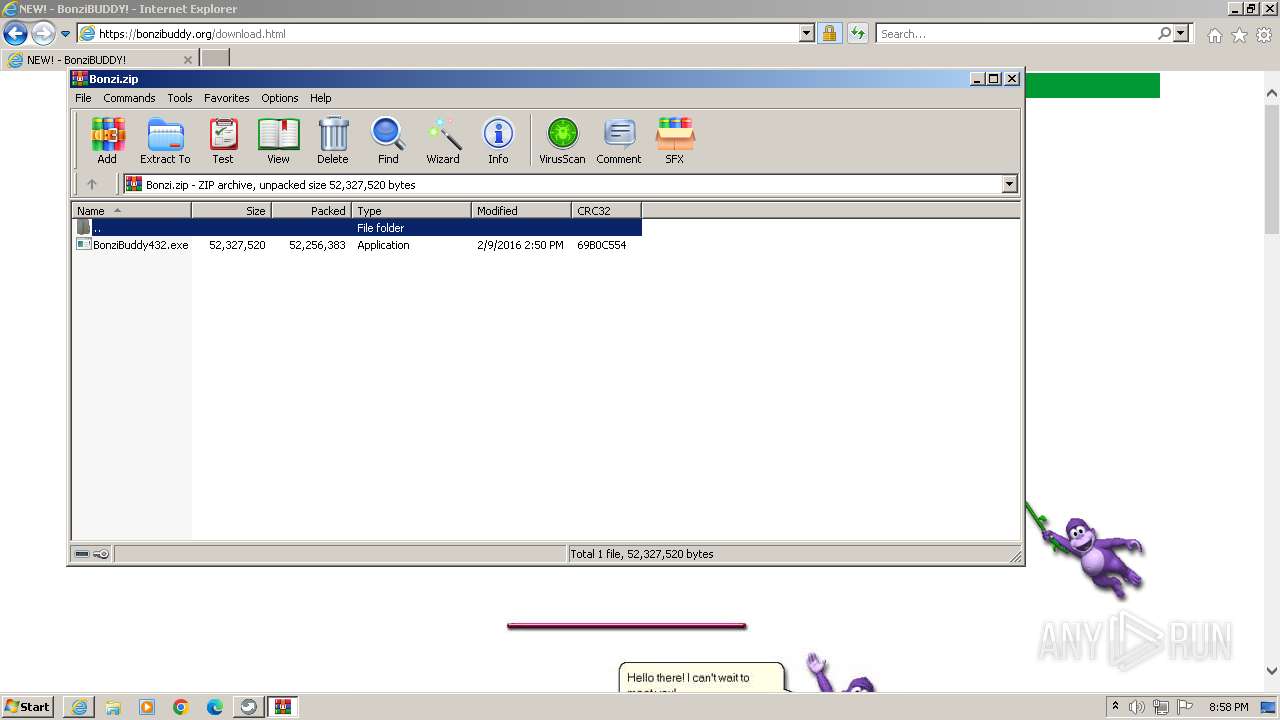Click the swinging Bonzi gorilla image
Screen dimensions: 1280x720
[x=1088, y=550]
